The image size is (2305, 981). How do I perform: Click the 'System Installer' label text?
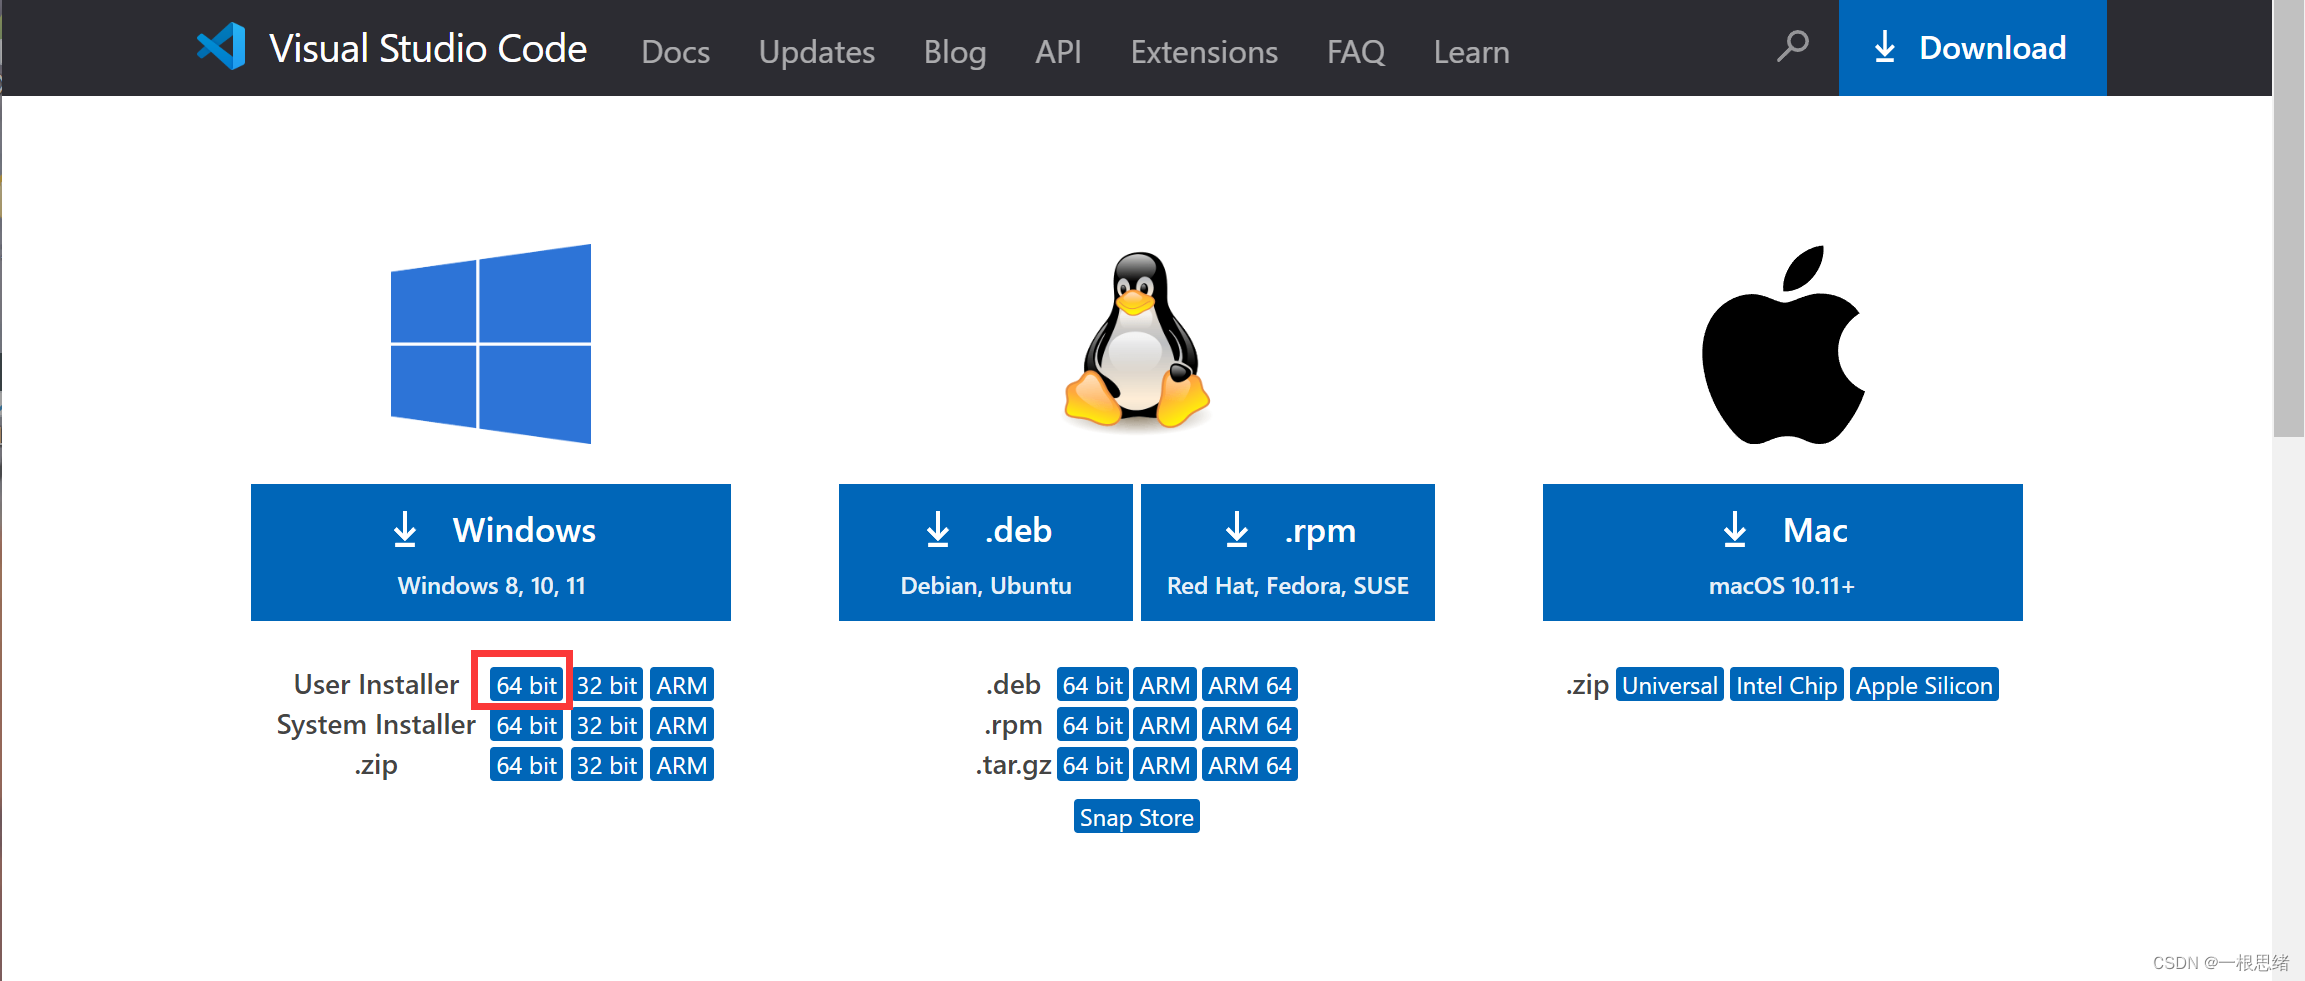pyautogui.click(x=376, y=725)
